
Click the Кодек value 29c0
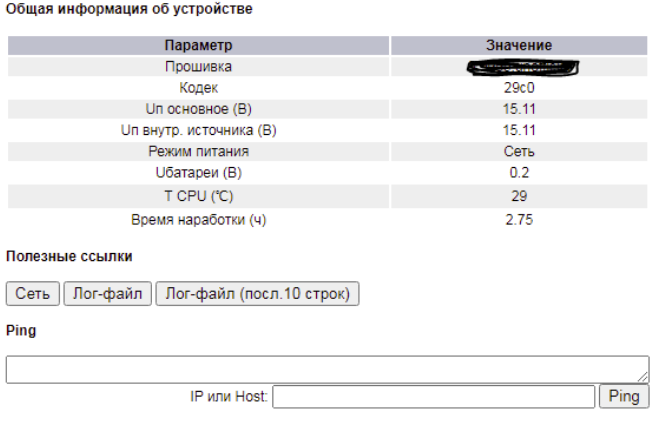[x=519, y=88]
